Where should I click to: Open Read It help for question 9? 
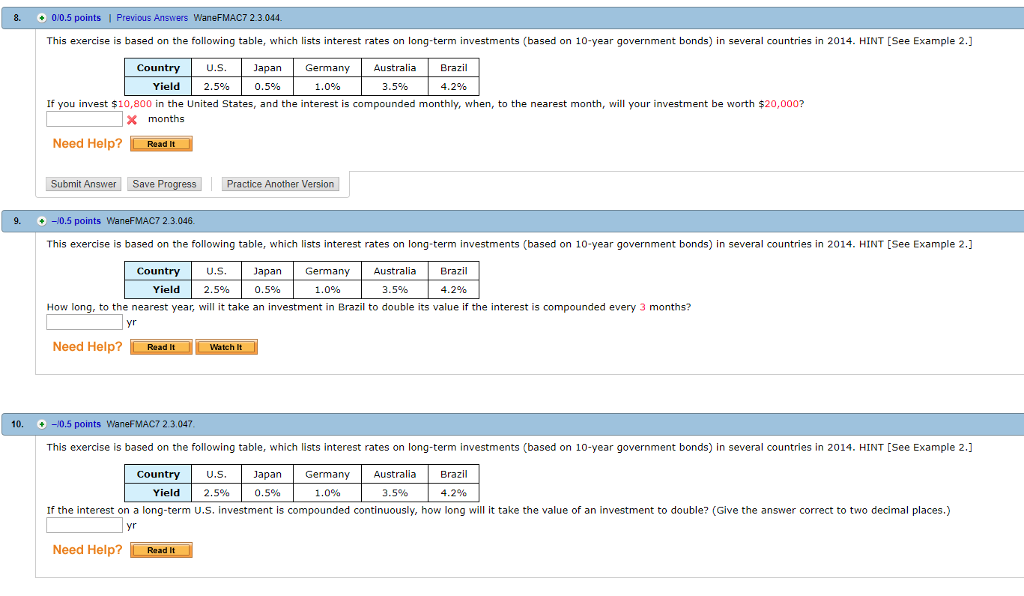click(160, 346)
